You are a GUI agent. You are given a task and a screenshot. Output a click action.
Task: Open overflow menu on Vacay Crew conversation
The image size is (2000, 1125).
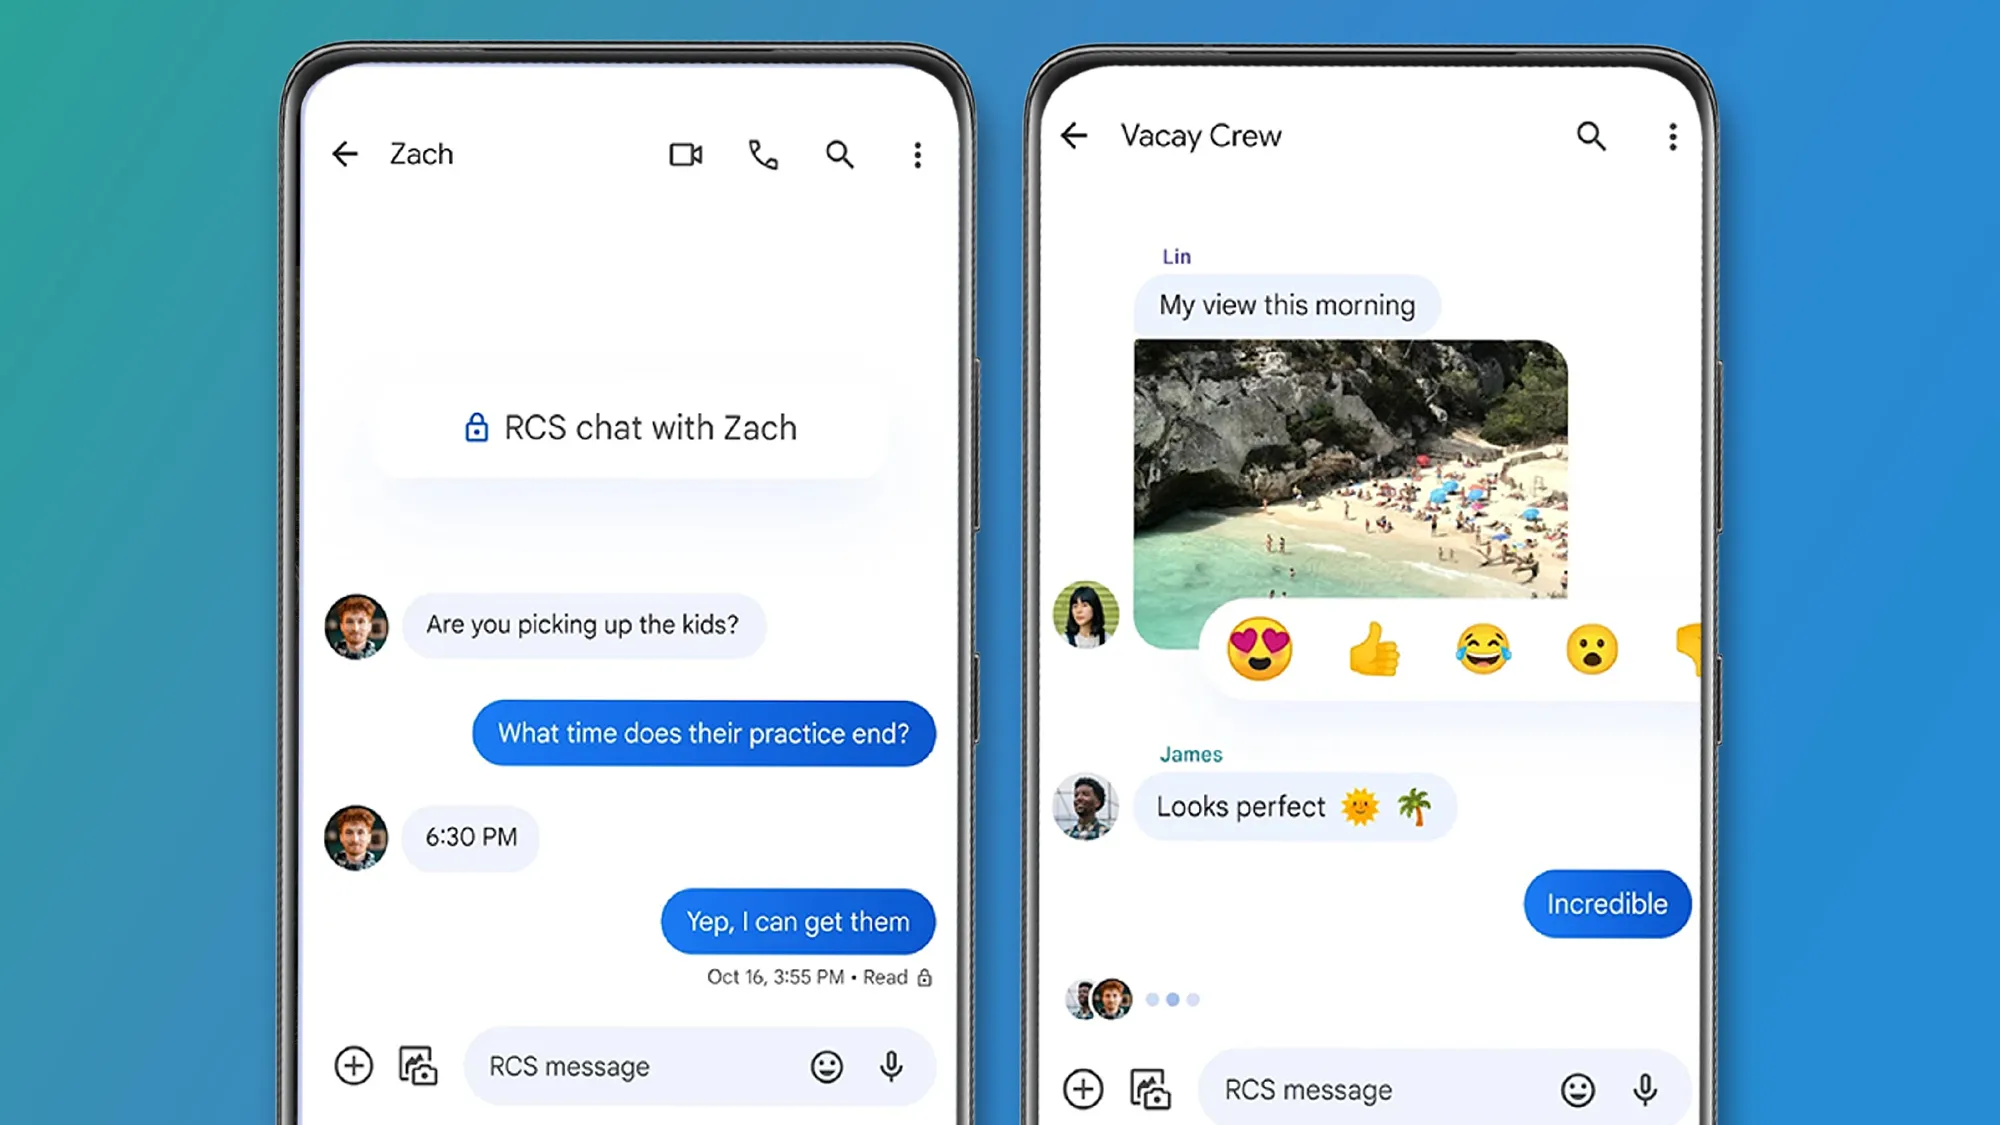pyautogui.click(x=1672, y=136)
